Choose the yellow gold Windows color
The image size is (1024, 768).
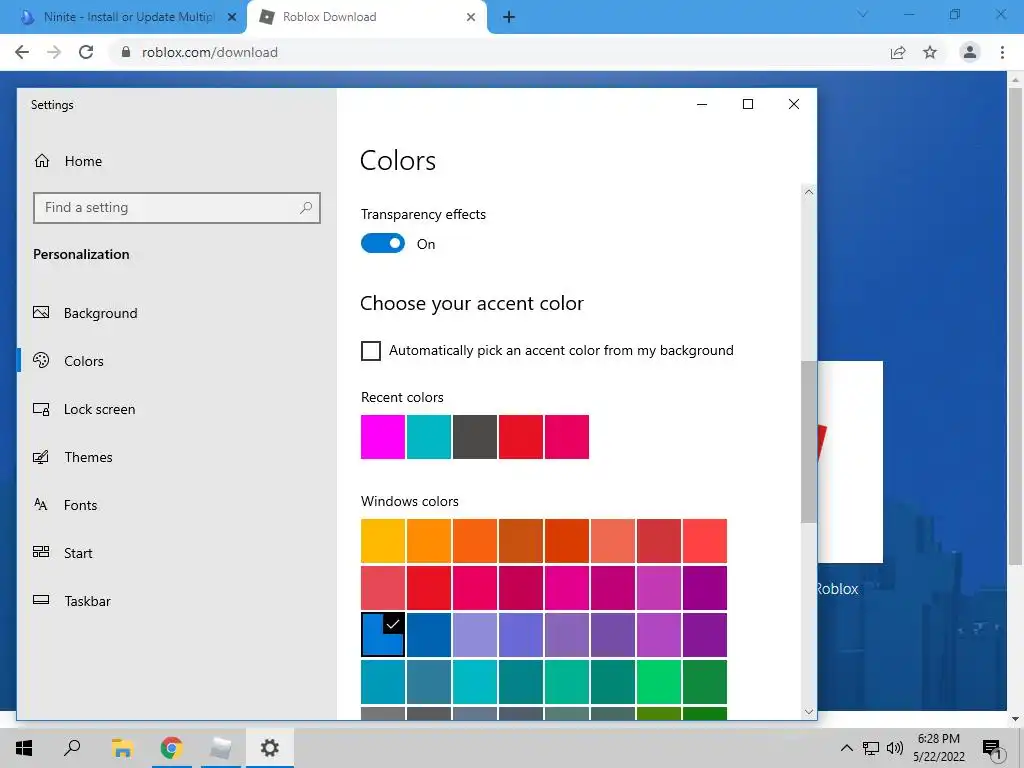point(383,541)
